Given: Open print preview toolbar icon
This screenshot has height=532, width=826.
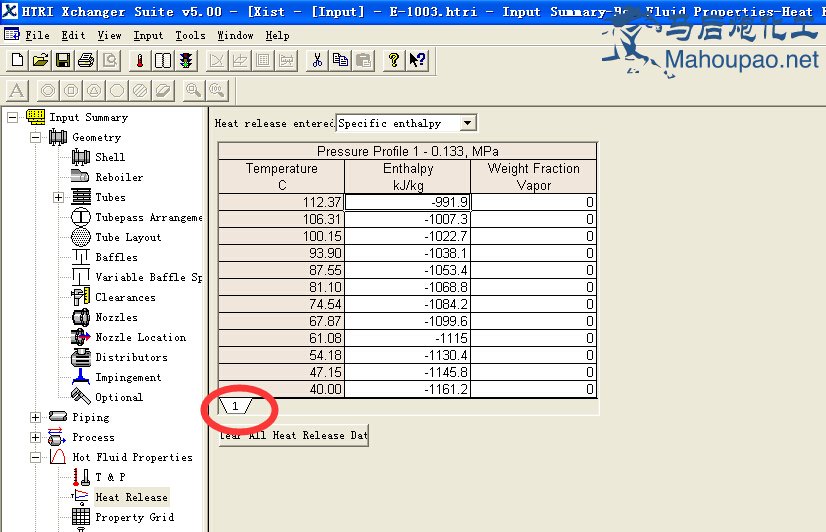Looking at the screenshot, I should coord(110,61).
